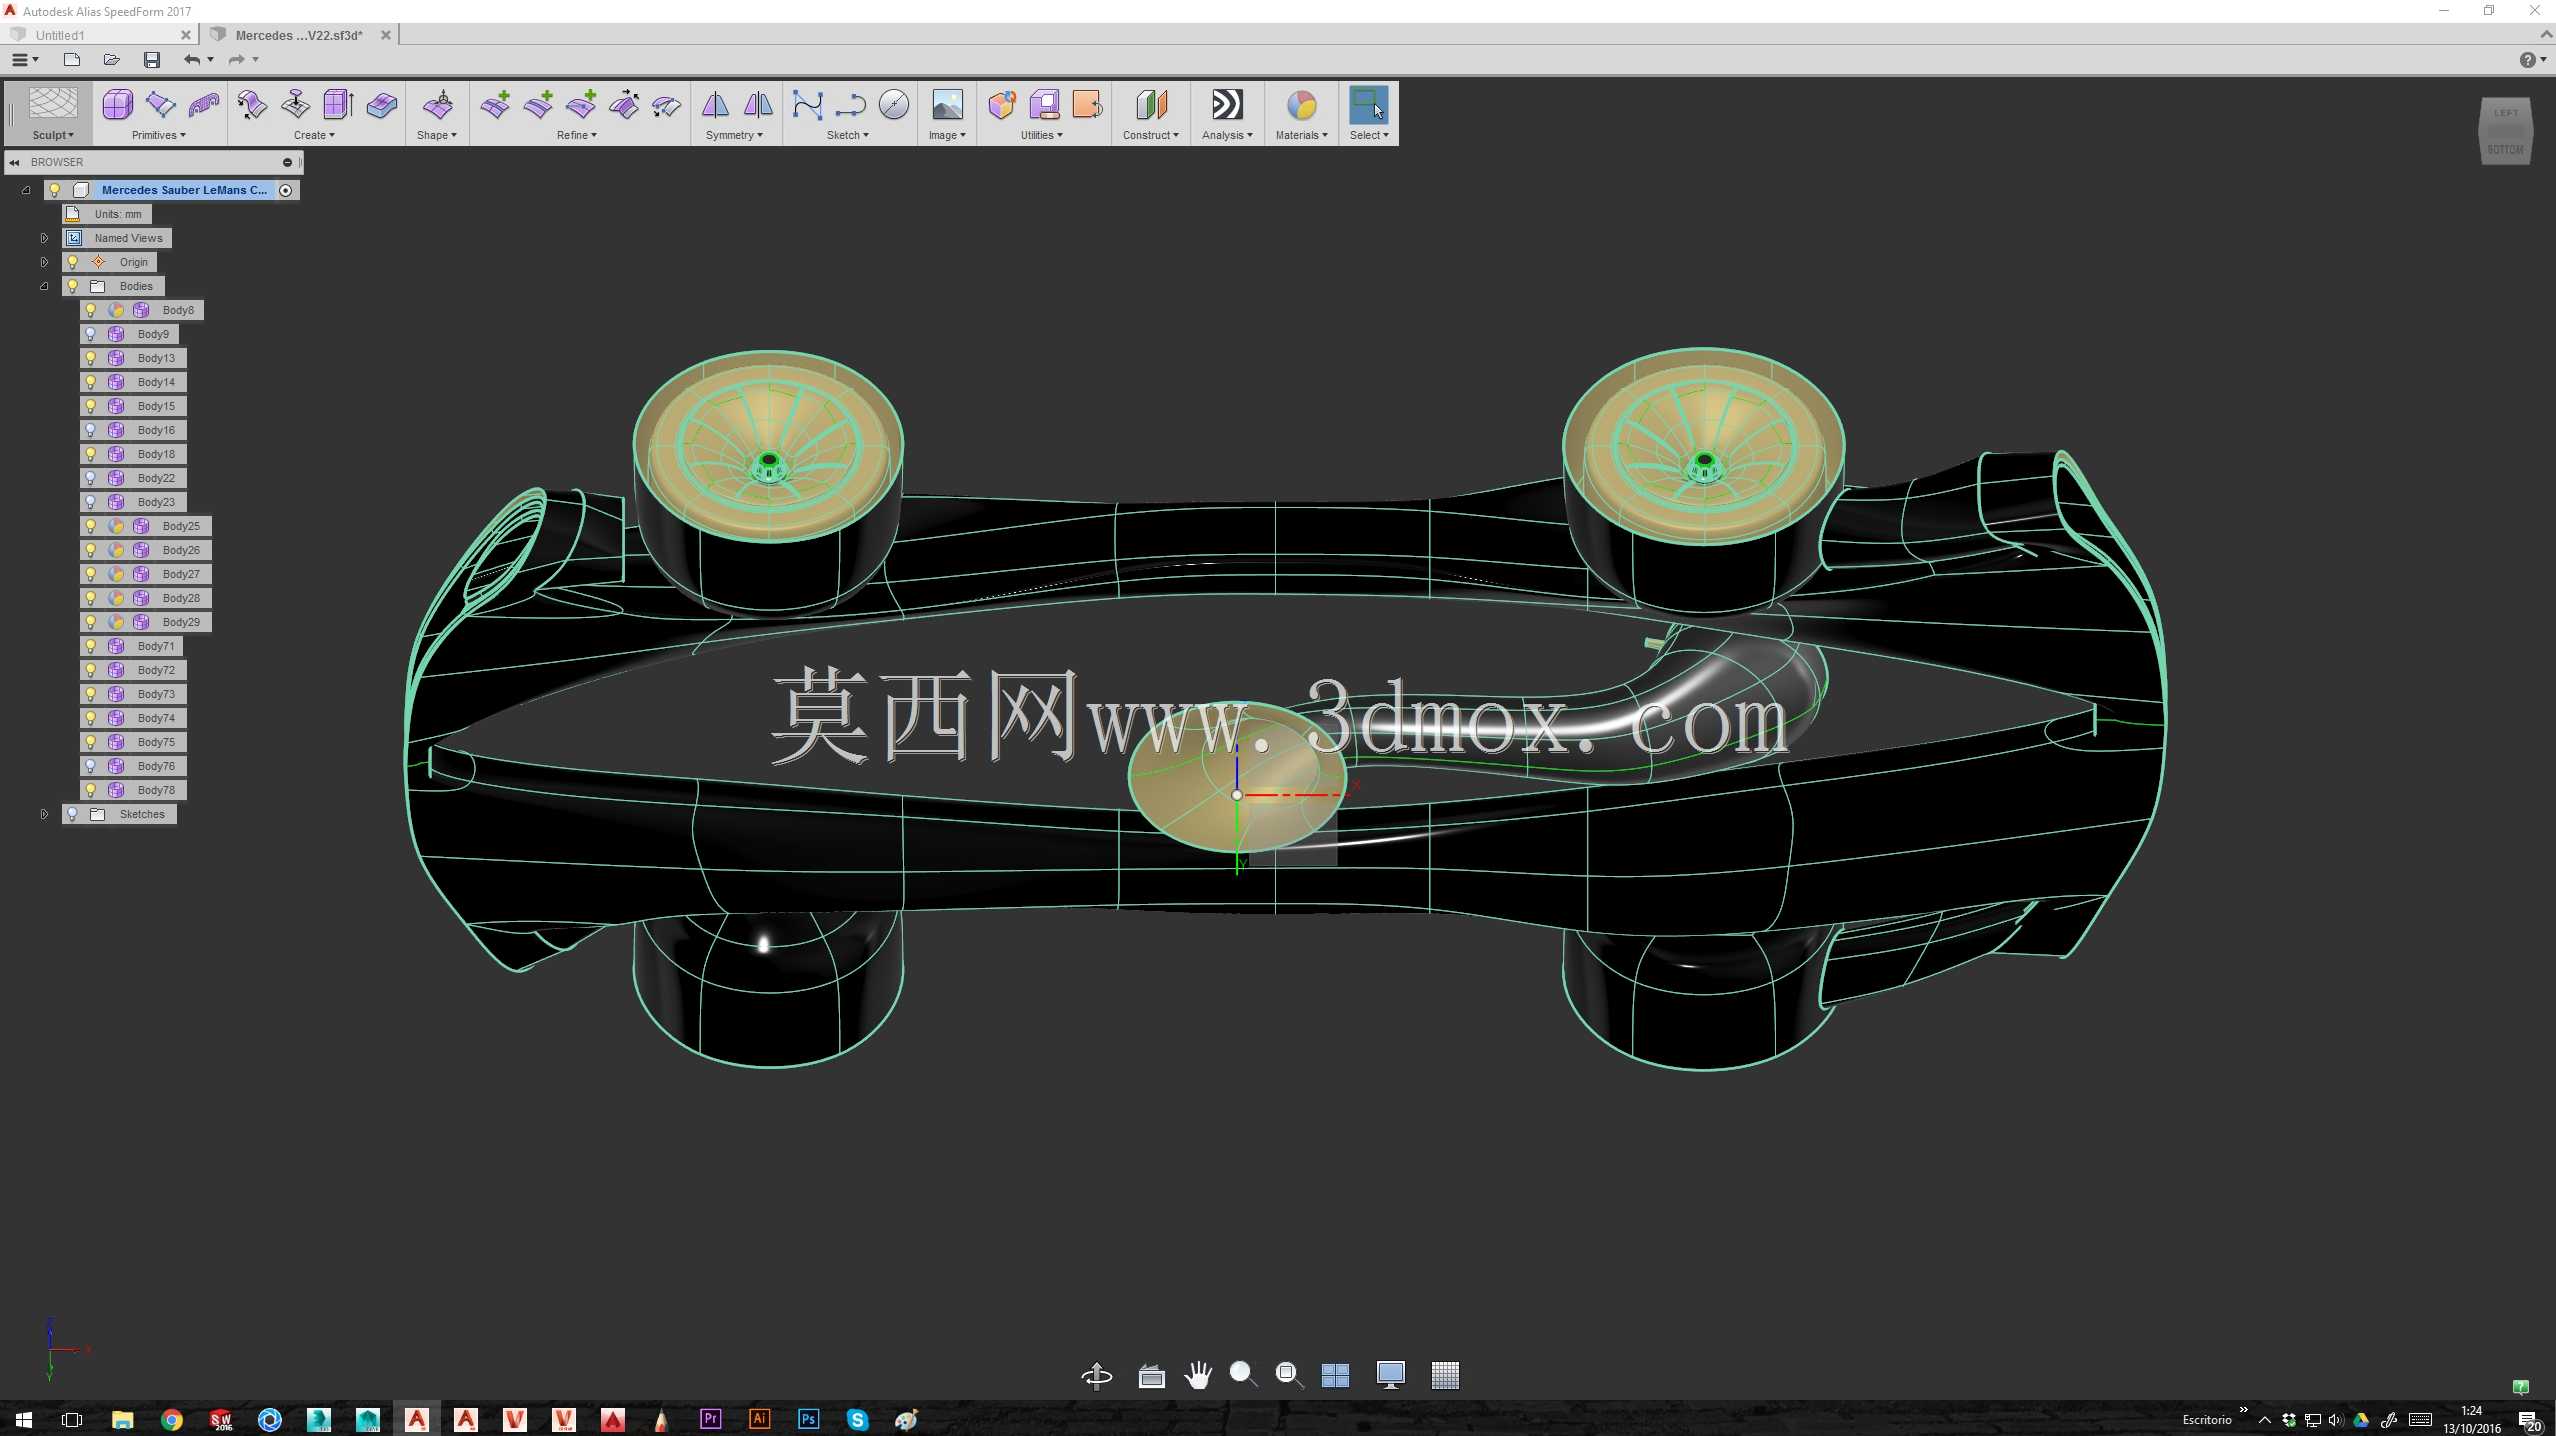
Task: Click the Edit Form shape tool
Action: [438, 105]
